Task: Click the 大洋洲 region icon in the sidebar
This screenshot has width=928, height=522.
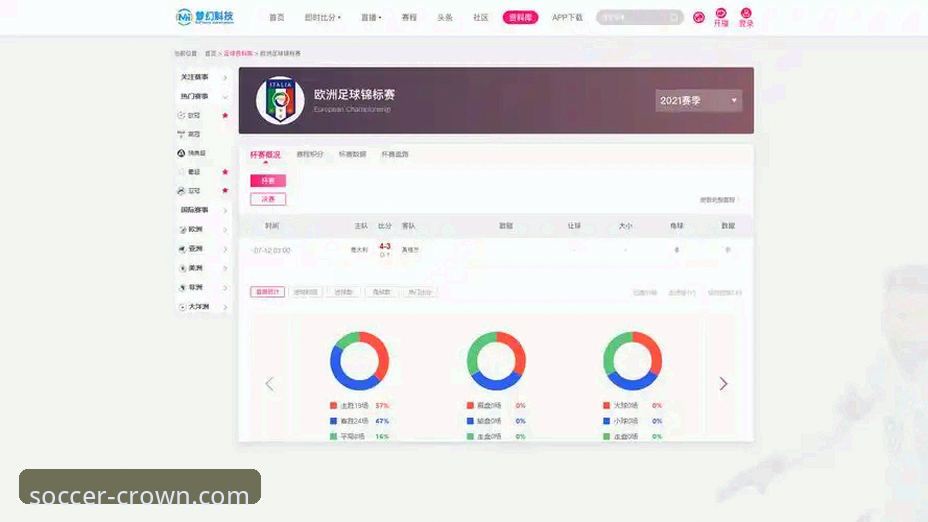Action: 183,307
